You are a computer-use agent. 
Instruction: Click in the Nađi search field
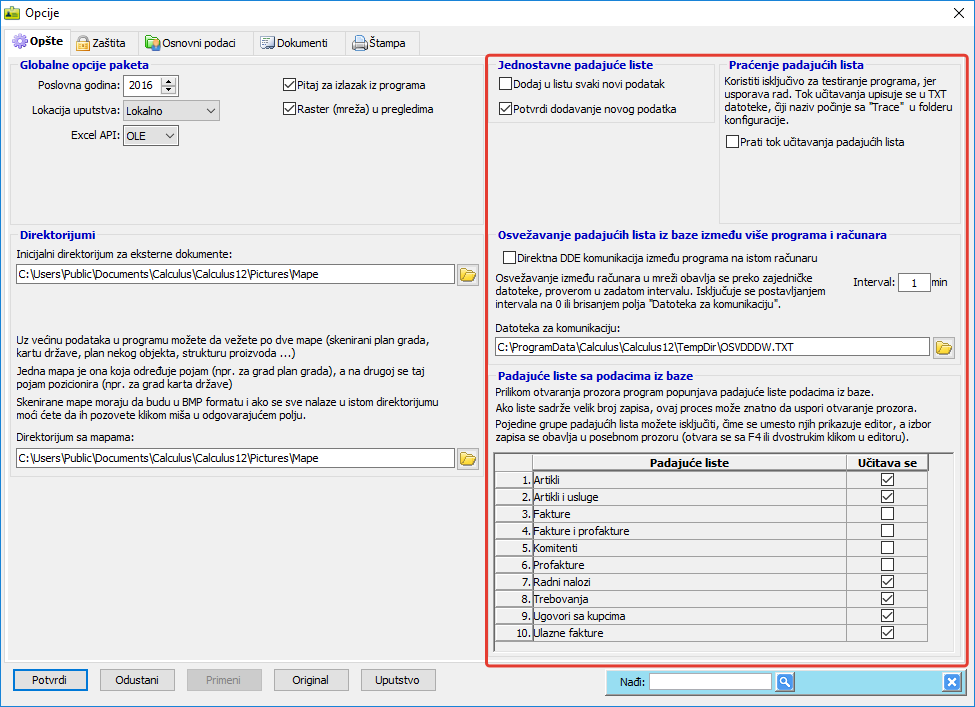click(710, 682)
